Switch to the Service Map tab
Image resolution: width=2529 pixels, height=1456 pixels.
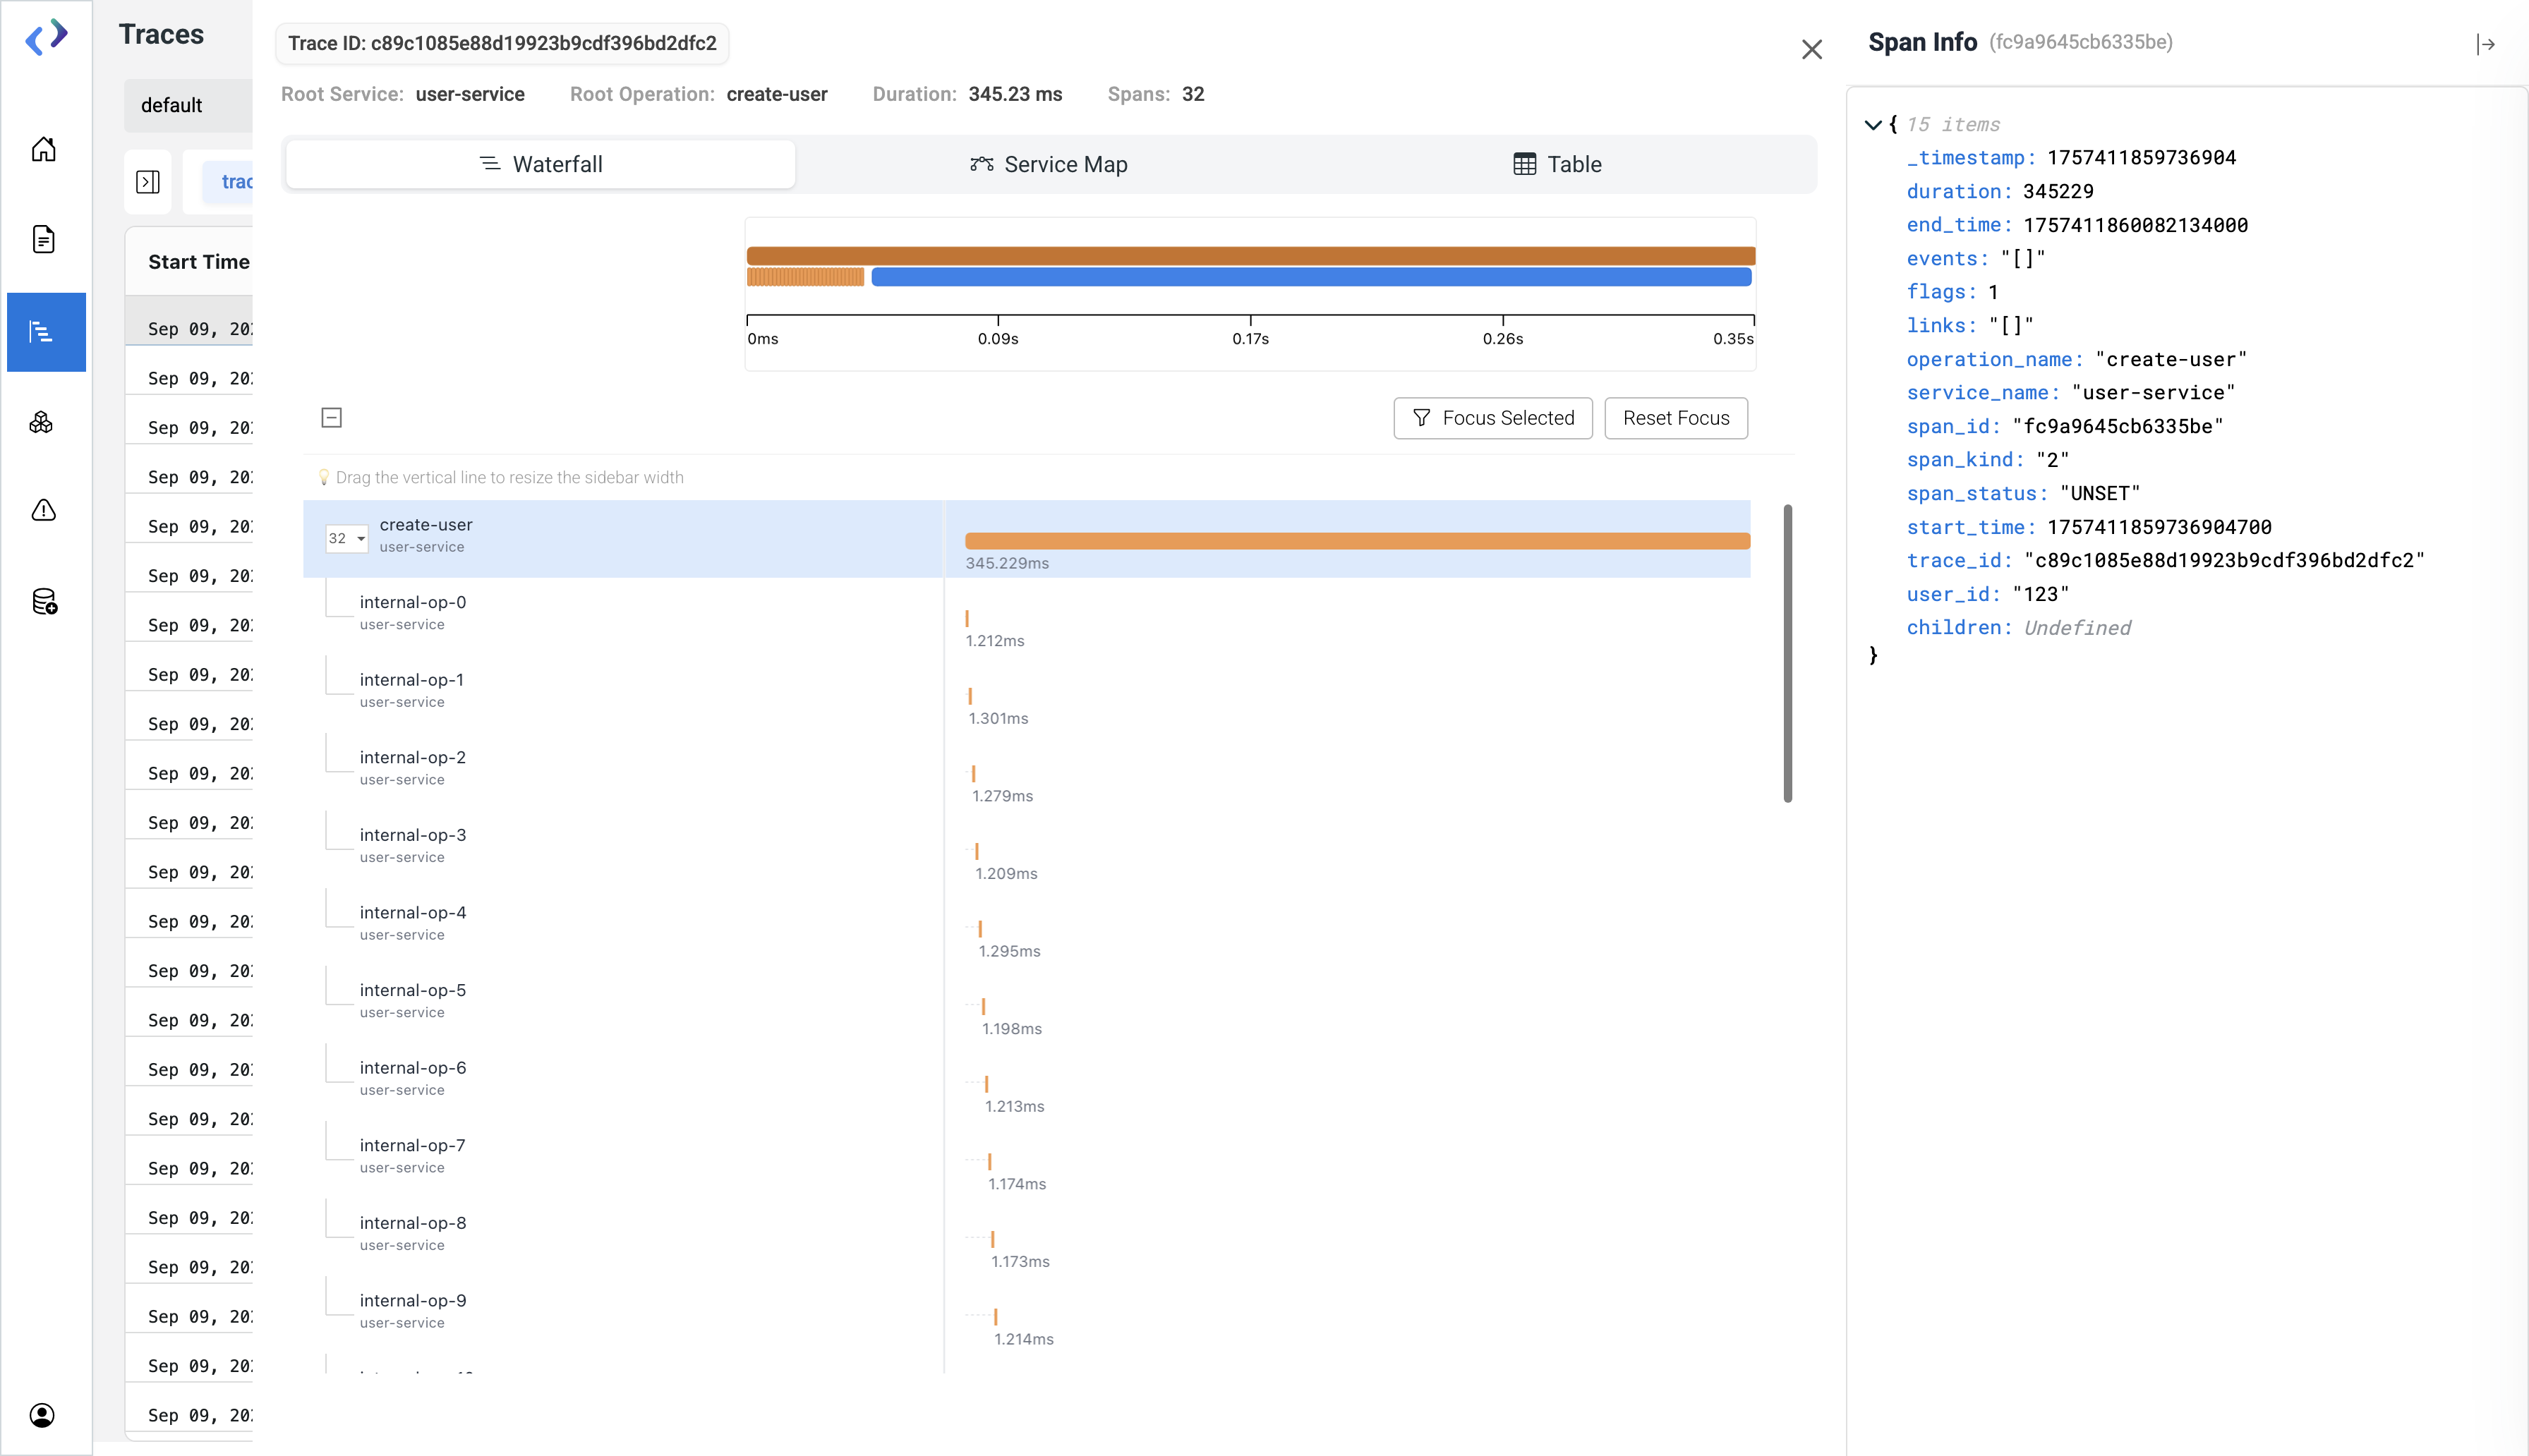pyautogui.click(x=1049, y=164)
